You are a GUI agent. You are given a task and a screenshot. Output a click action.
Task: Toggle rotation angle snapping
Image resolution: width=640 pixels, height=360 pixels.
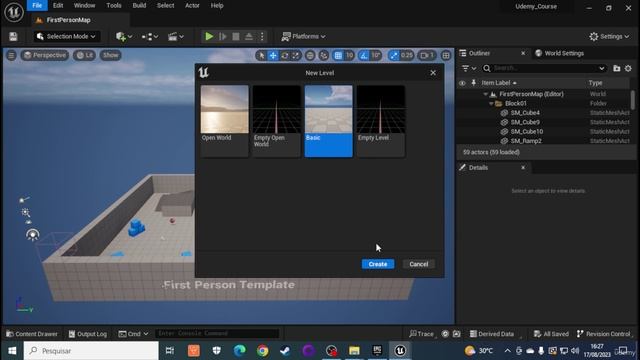[x=363, y=56]
